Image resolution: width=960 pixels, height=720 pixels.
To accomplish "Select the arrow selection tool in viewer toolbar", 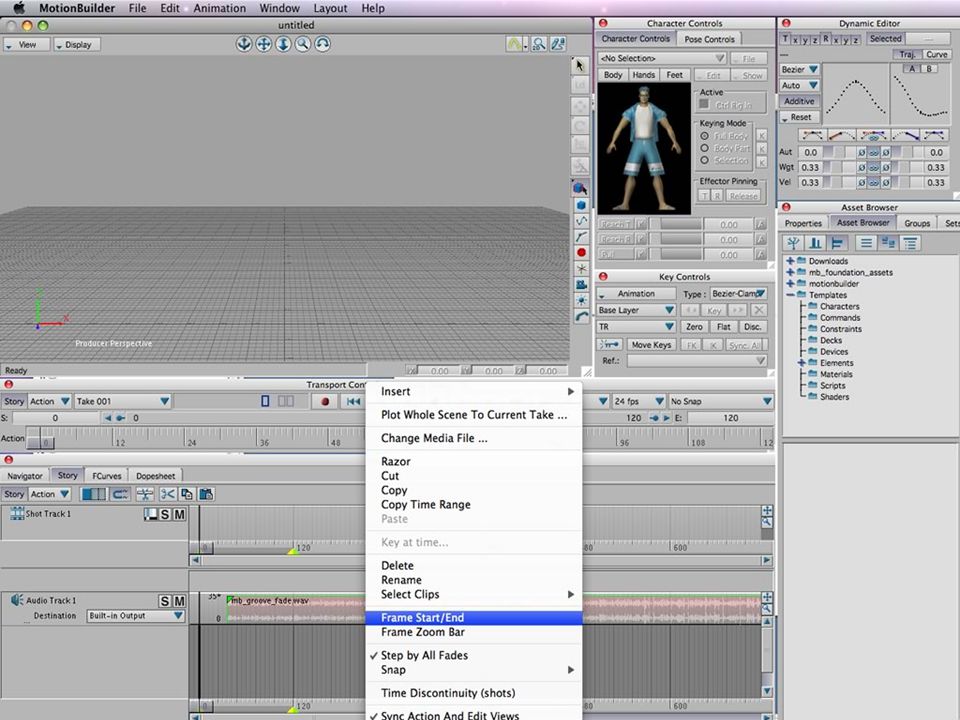I will click(580, 65).
